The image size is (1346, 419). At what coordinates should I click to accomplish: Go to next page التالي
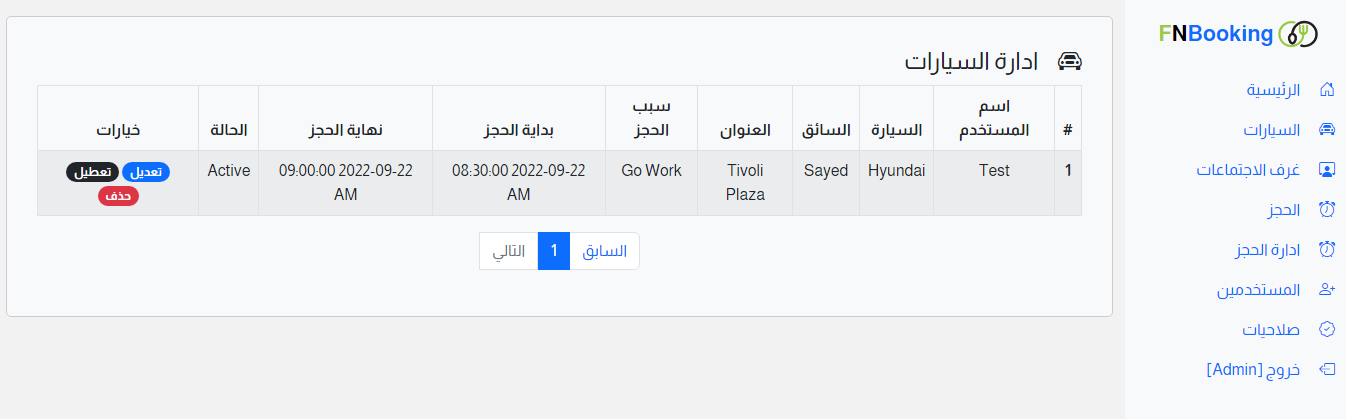pyautogui.click(x=509, y=251)
